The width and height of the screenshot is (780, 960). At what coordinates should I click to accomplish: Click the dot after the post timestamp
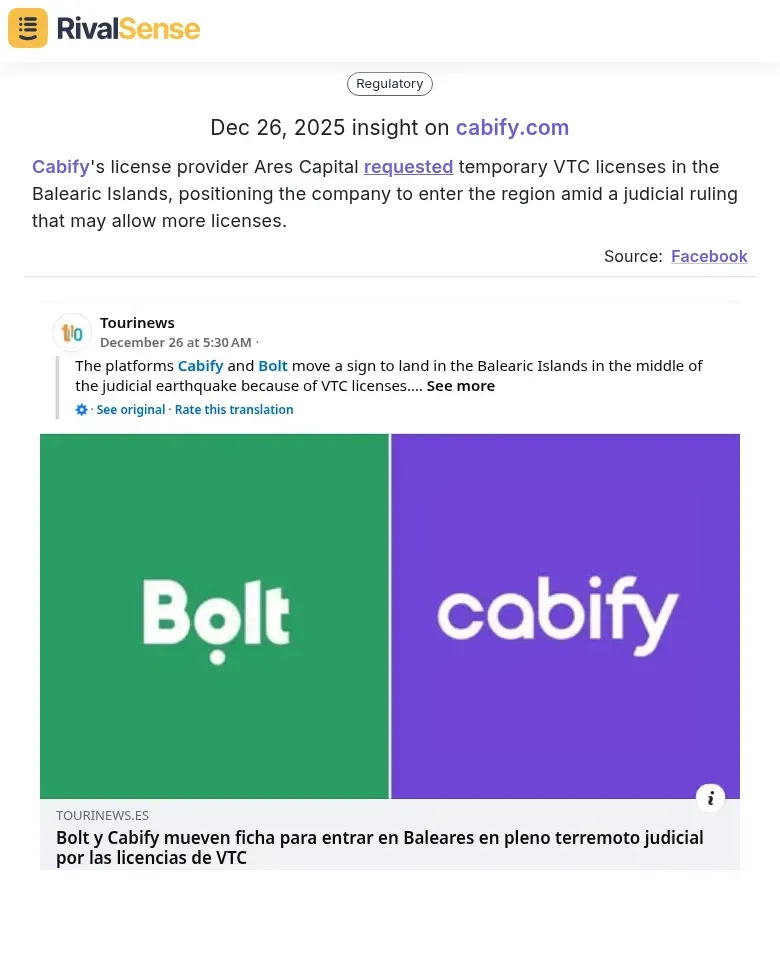click(x=257, y=342)
